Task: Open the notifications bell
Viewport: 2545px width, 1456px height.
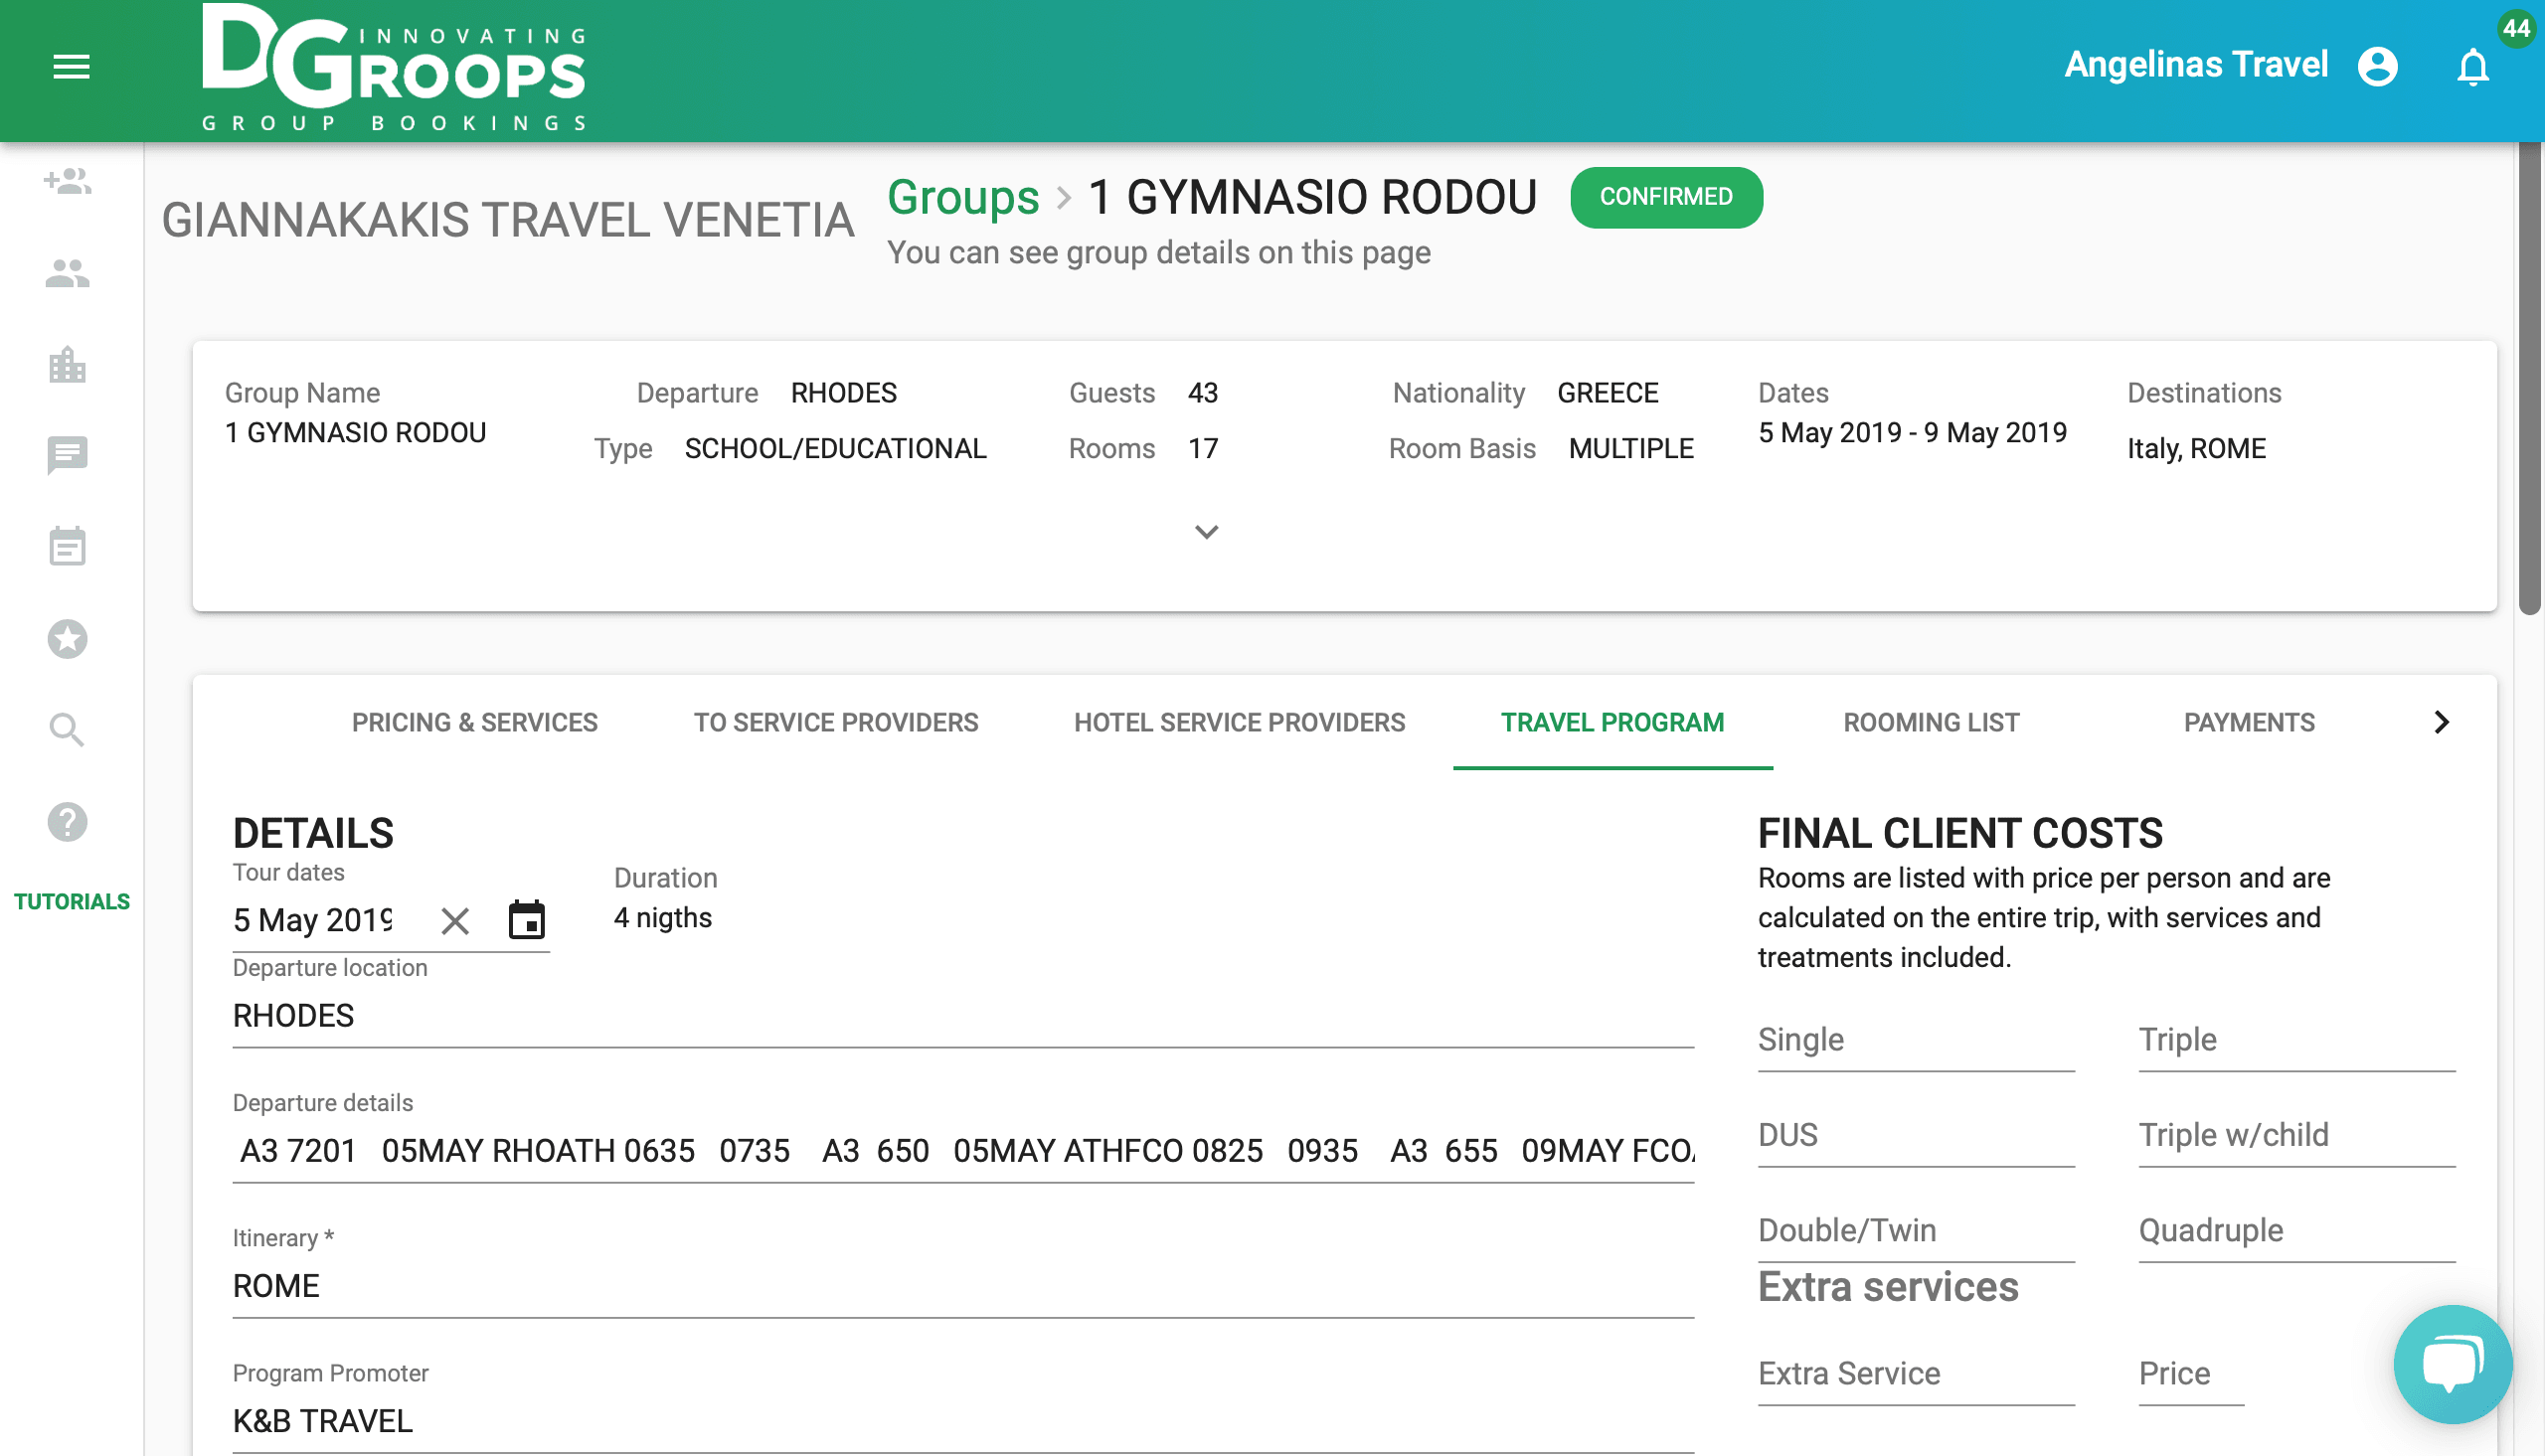Action: coord(2473,67)
